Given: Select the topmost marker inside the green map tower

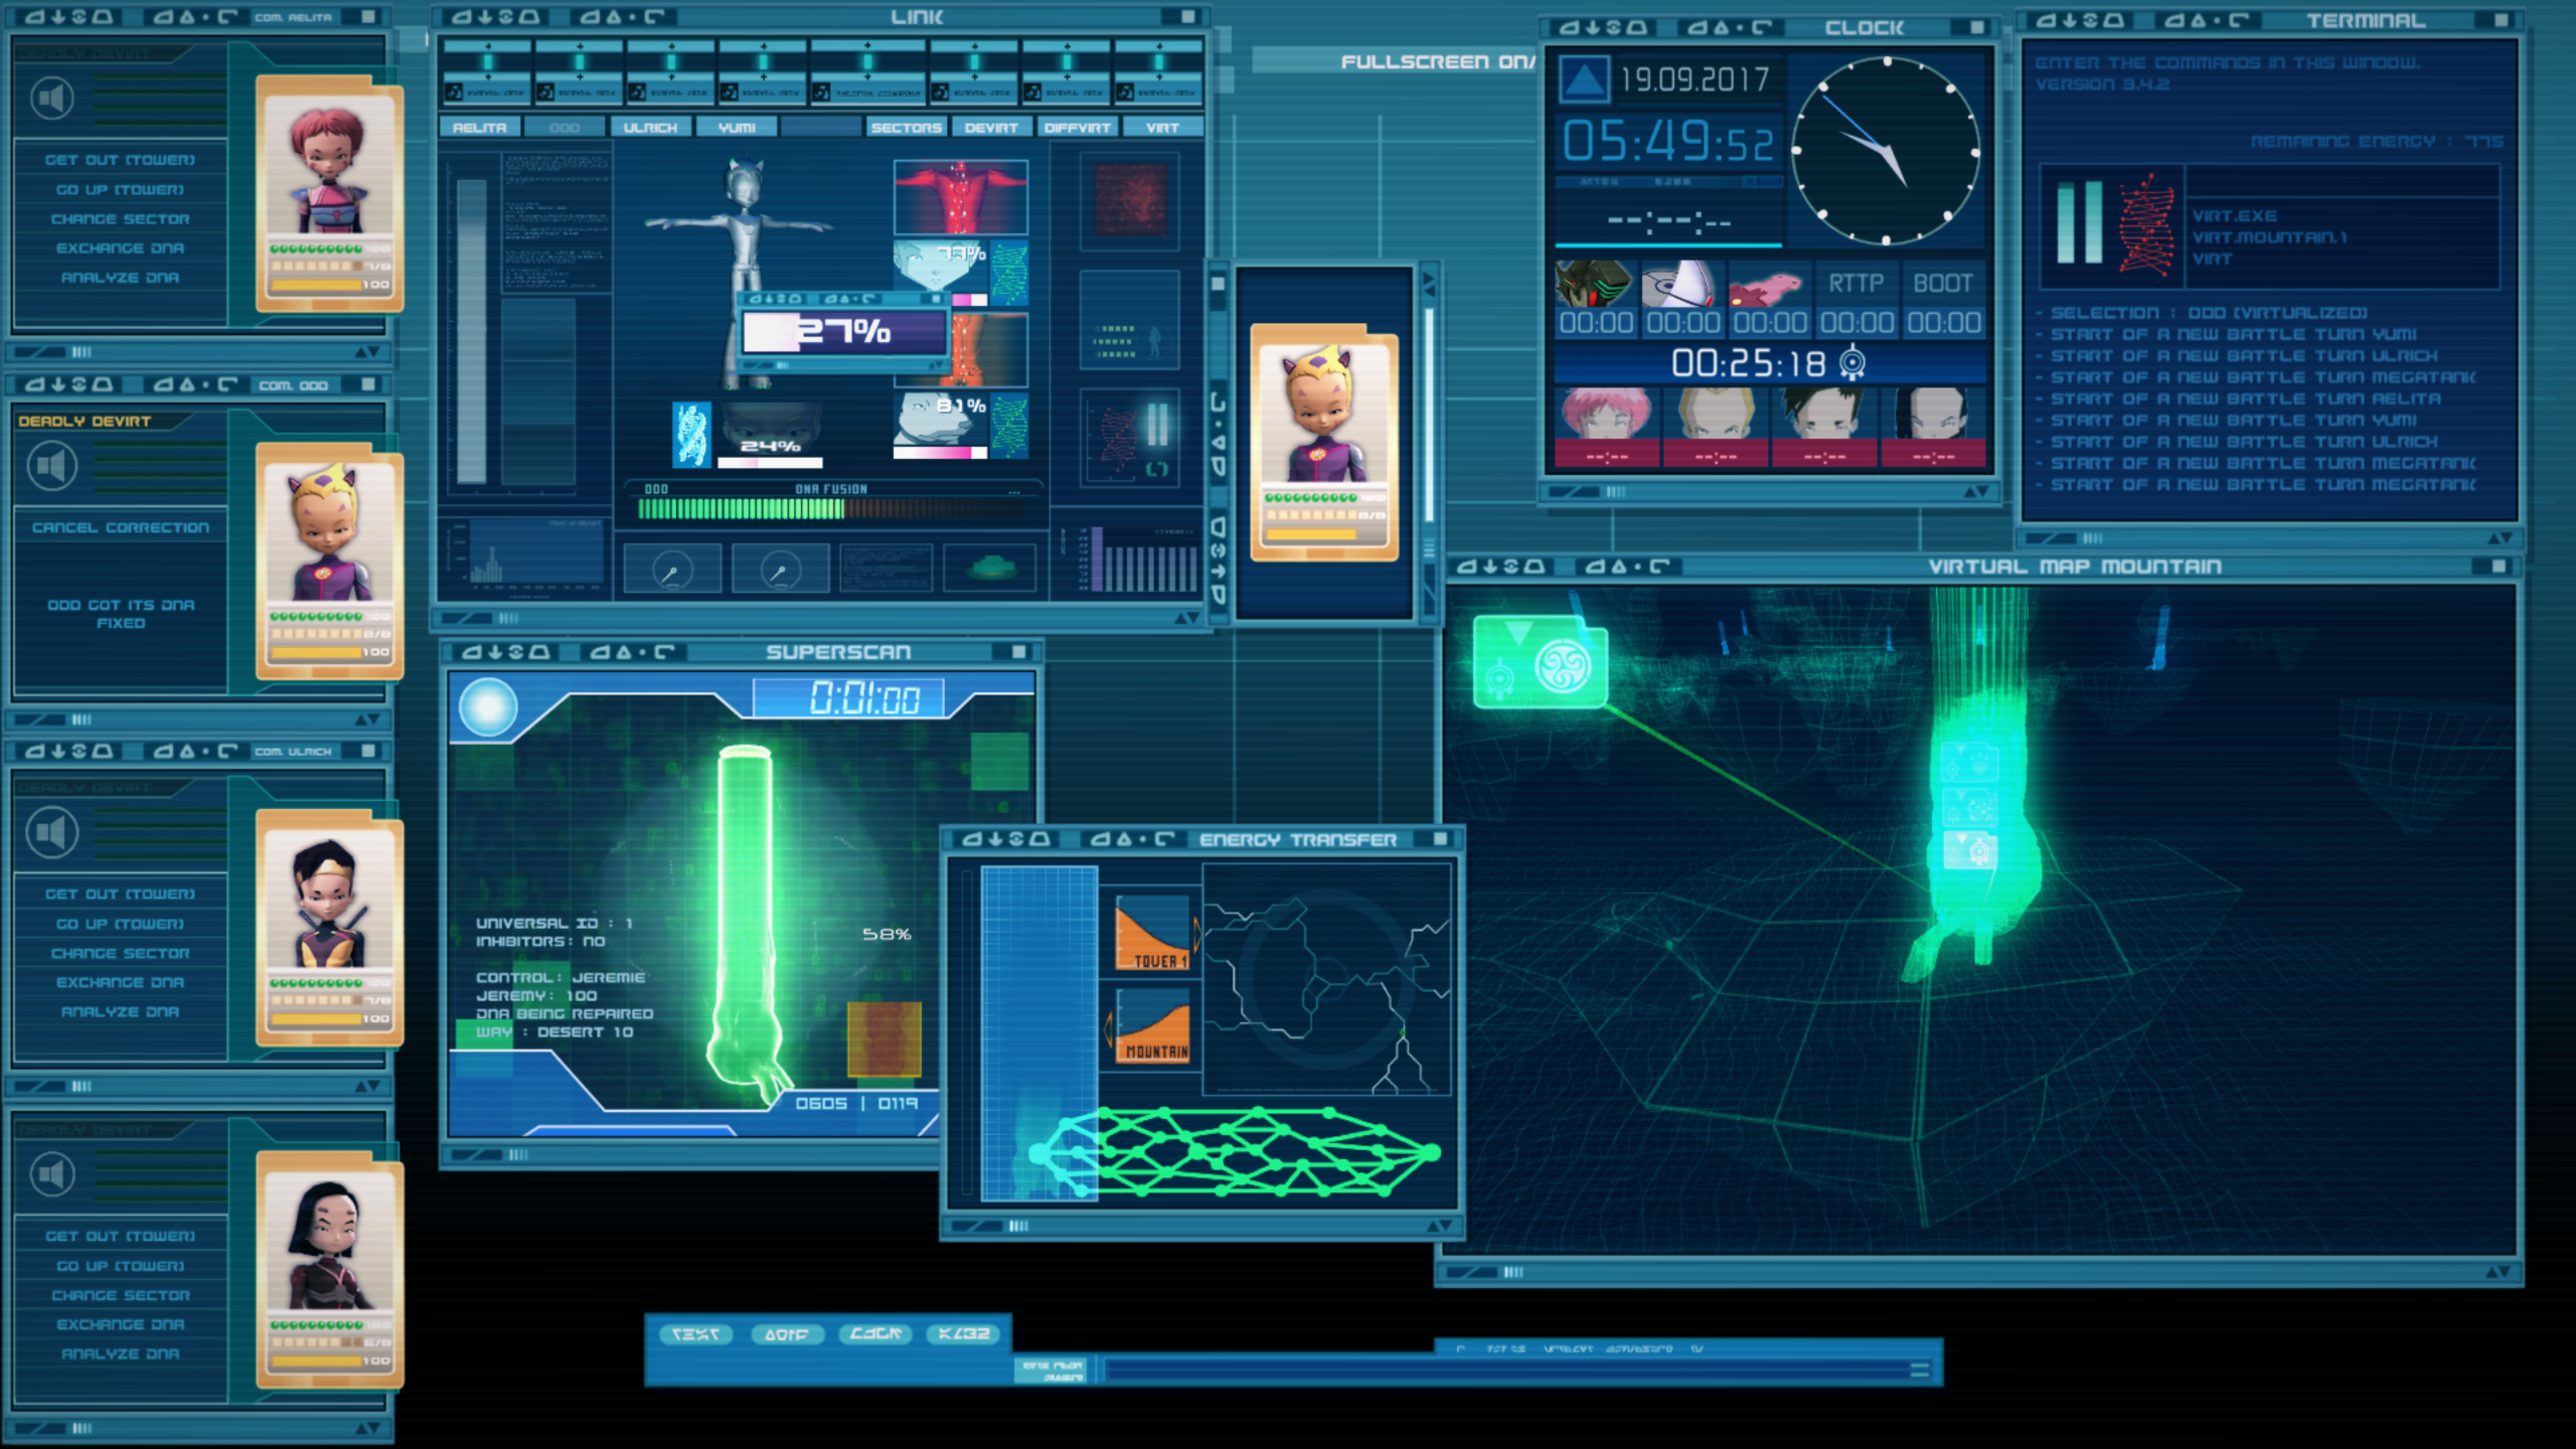Looking at the screenshot, I should (x=1969, y=762).
